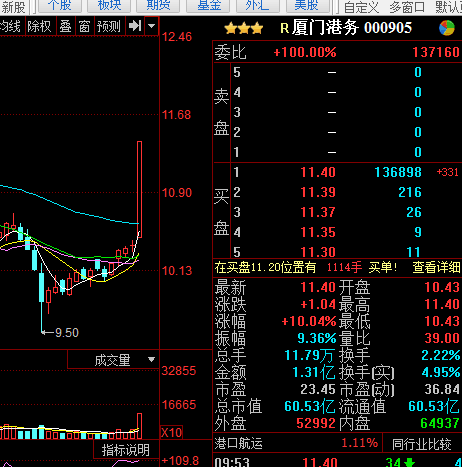Toggle the 窗 window button
This screenshot has height=467, width=462.
pyautogui.click(x=84, y=26)
